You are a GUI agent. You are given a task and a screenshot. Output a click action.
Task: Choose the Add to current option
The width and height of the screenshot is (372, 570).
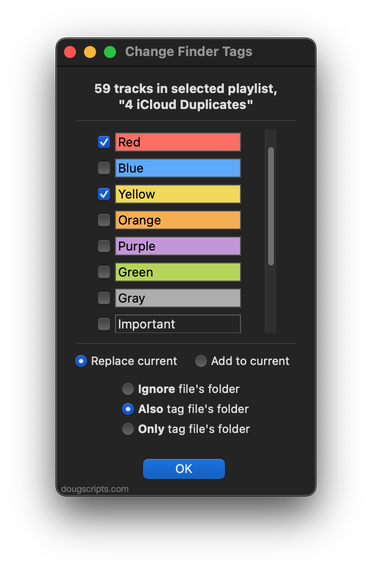click(x=201, y=361)
